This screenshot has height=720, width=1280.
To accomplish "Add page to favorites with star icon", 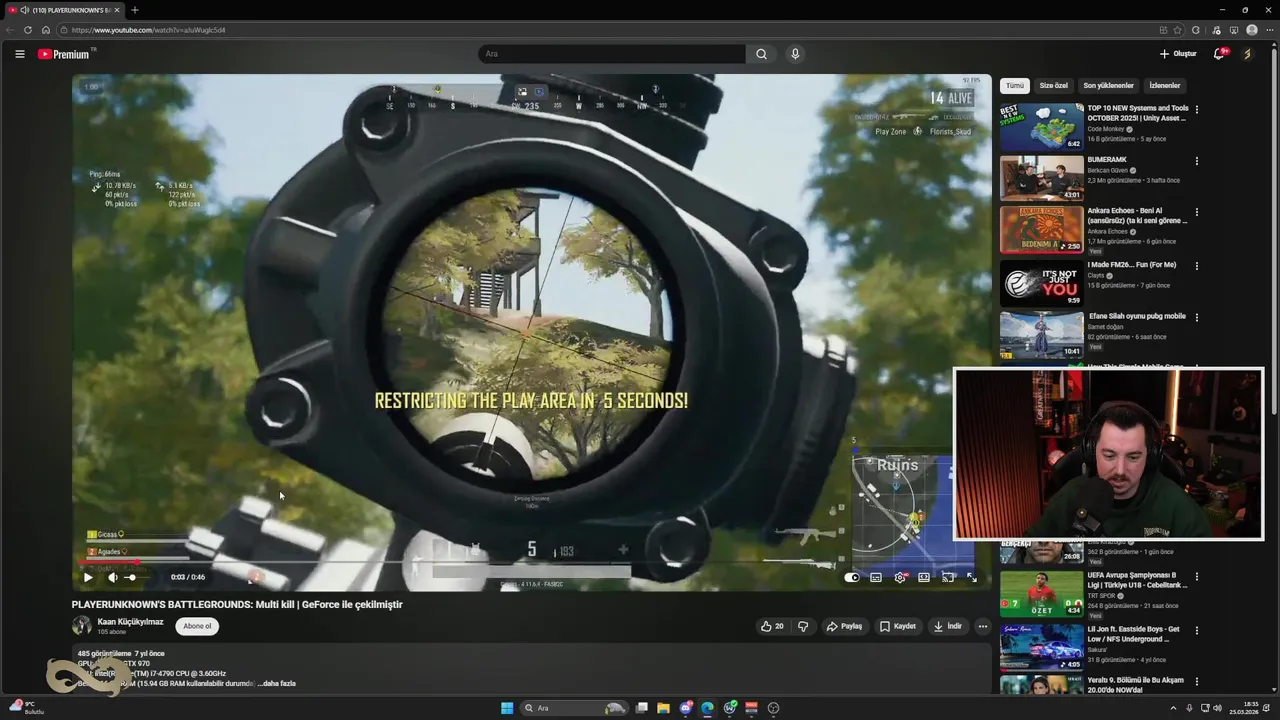I will [x=1177, y=30].
